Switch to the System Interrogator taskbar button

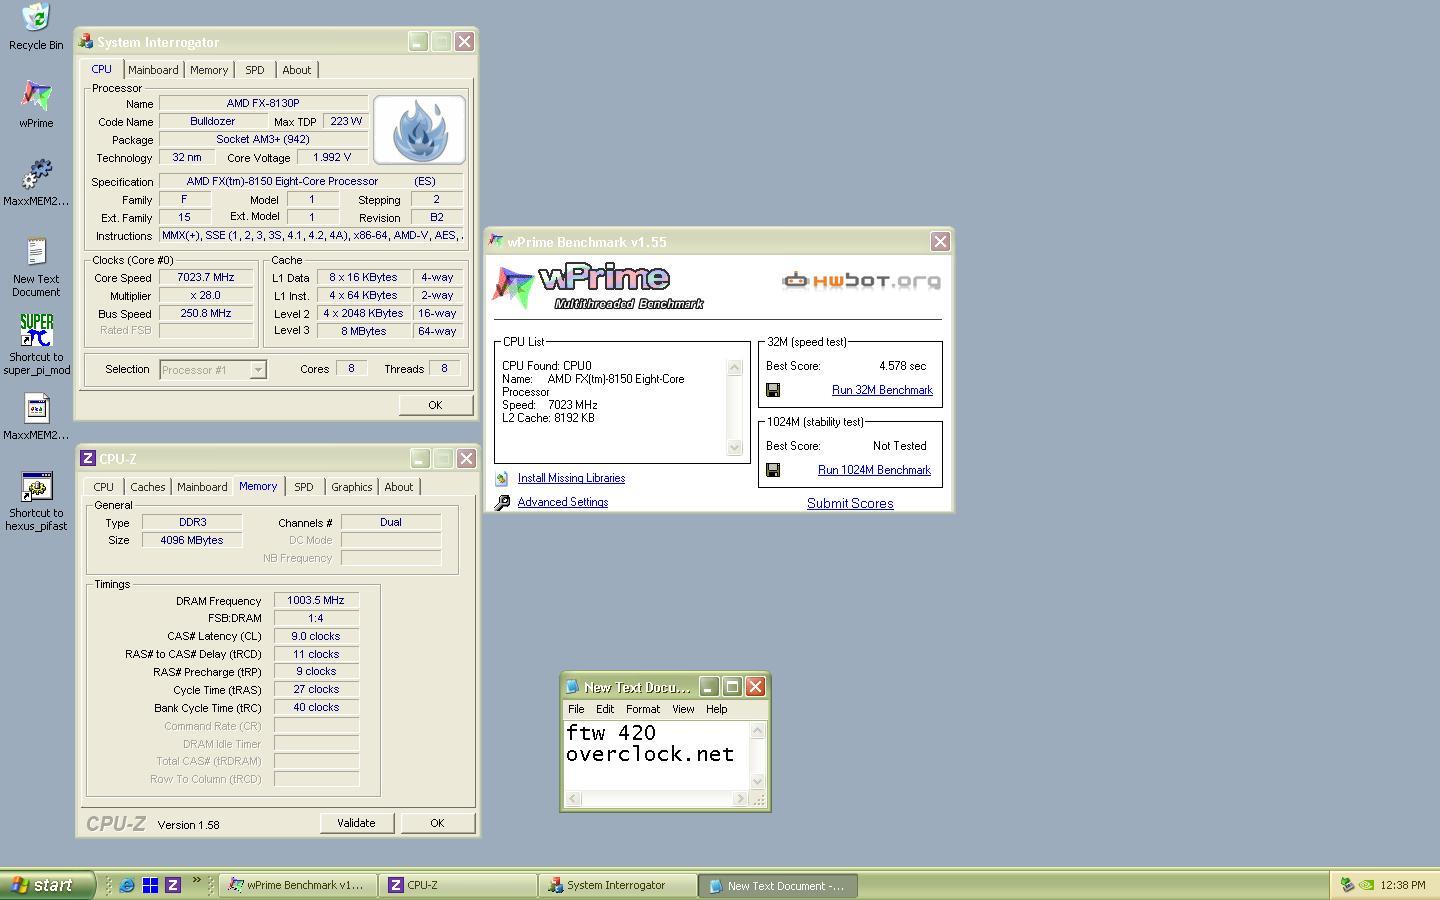[618, 885]
